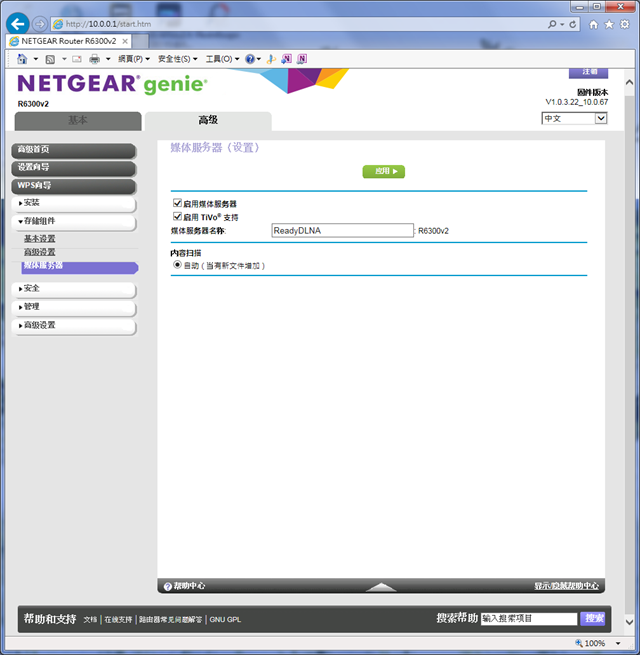Click the browser back arrow button

pyautogui.click(x=18, y=24)
